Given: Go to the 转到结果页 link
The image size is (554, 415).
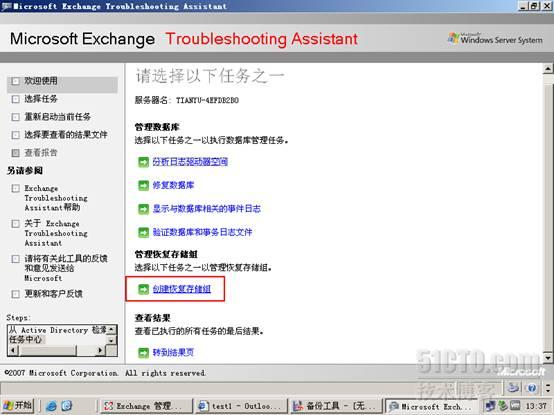Looking at the screenshot, I should click(x=173, y=352).
